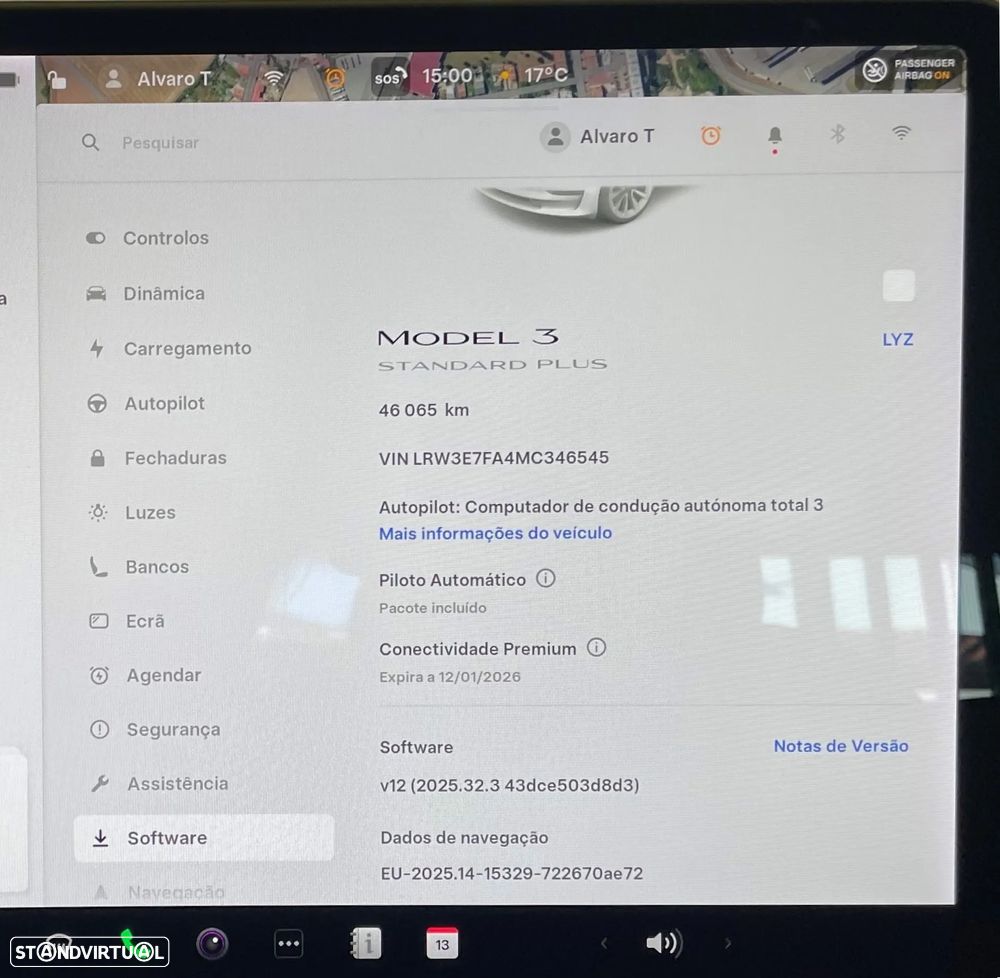This screenshot has width=1000, height=978.
Task: Open Wi-Fi settings icon in settings header
Action: point(901,133)
